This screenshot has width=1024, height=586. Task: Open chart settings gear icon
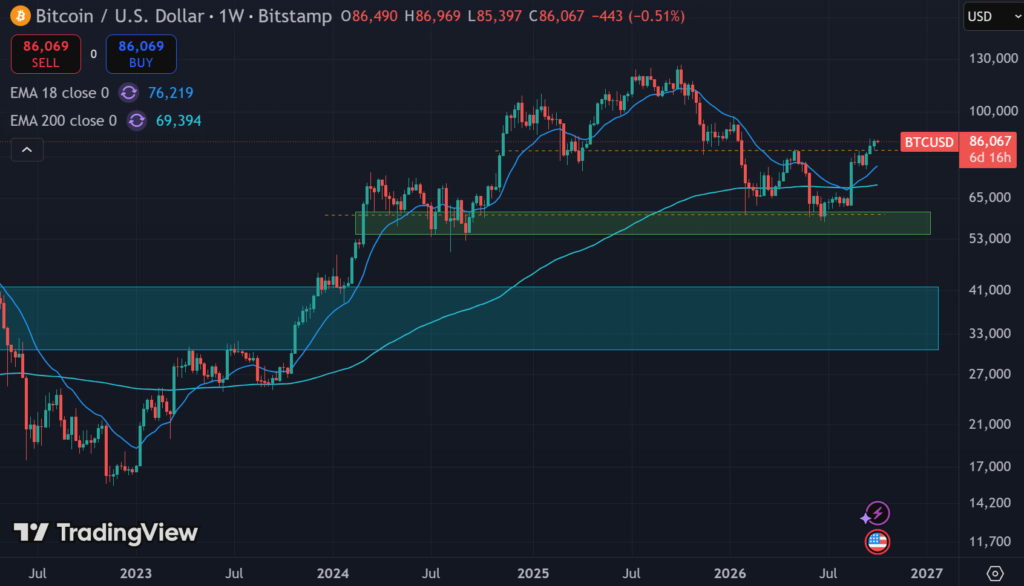click(x=995, y=574)
